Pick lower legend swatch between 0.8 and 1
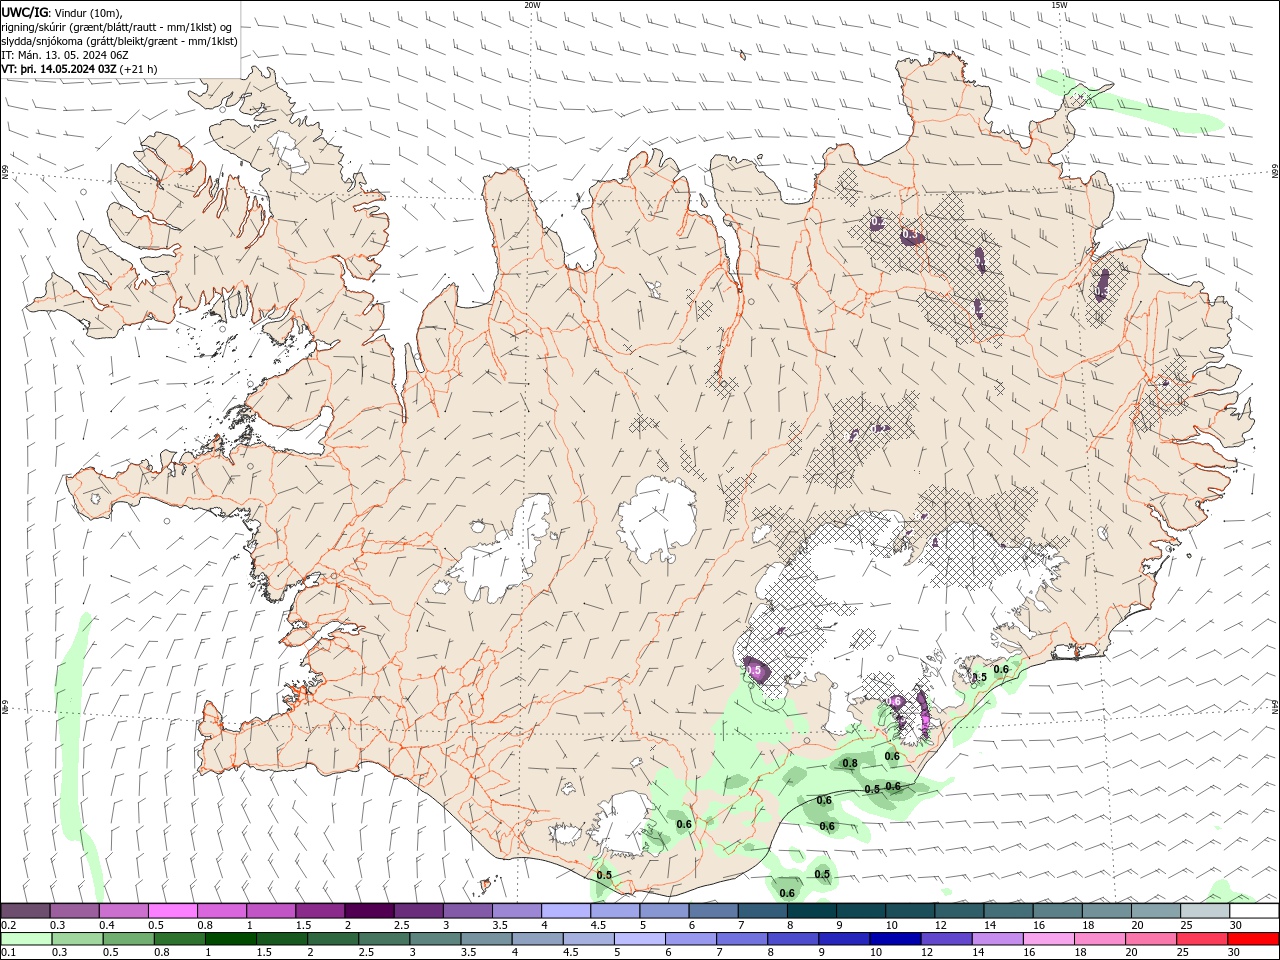Image resolution: width=1280 pixels, height=960 pixels. (179, 939)
